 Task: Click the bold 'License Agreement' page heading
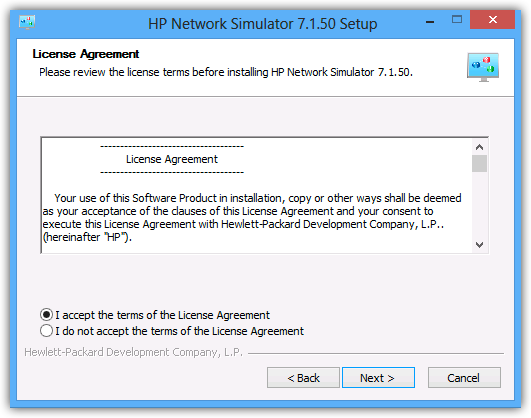pyautogui.click(x=86, y=54)
